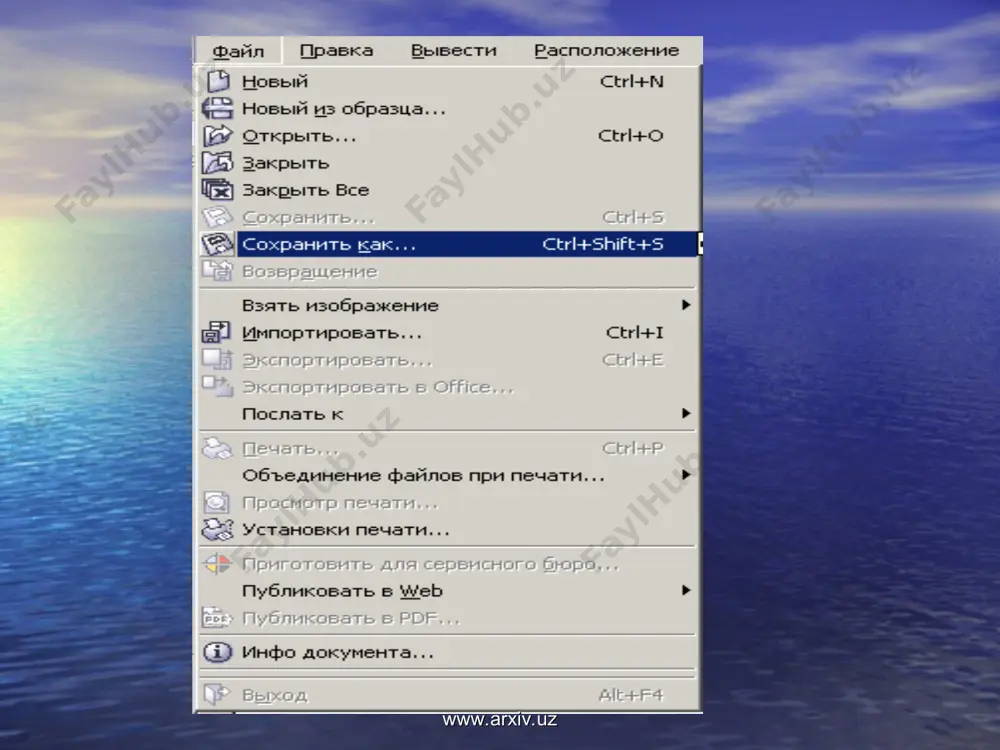Click the disabled Печать... label
This screenshot has width=1000, height=750.
coord(290,449)
